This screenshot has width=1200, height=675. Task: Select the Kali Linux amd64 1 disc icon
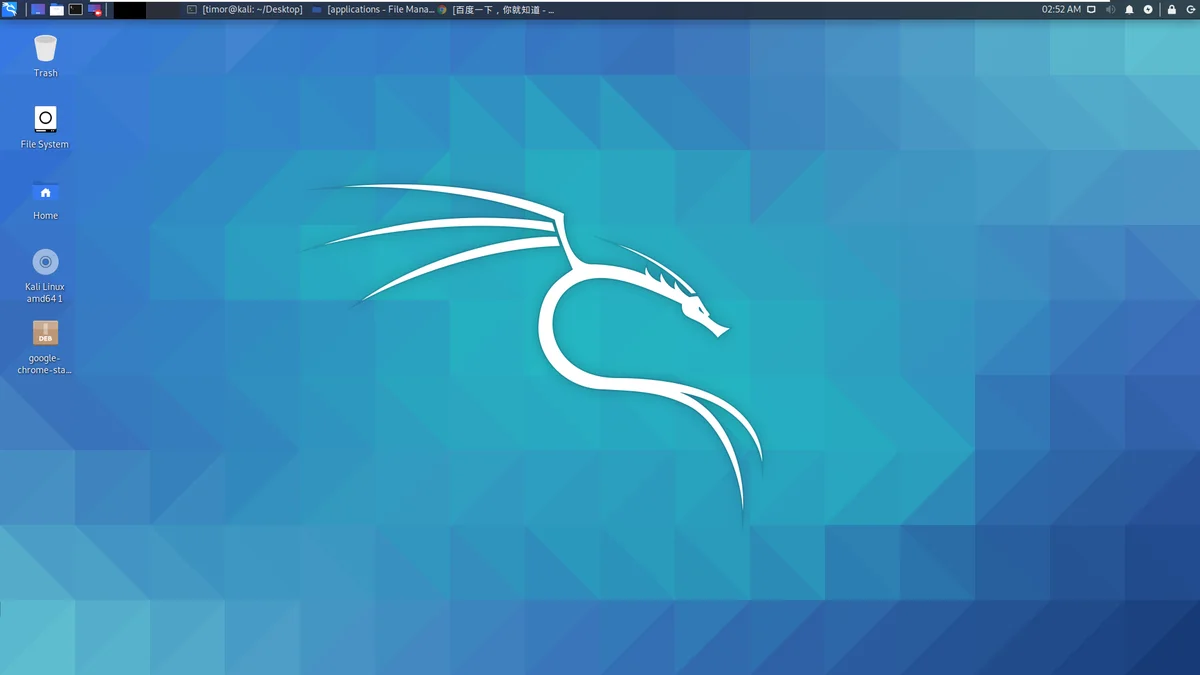[x=45, y=262]
